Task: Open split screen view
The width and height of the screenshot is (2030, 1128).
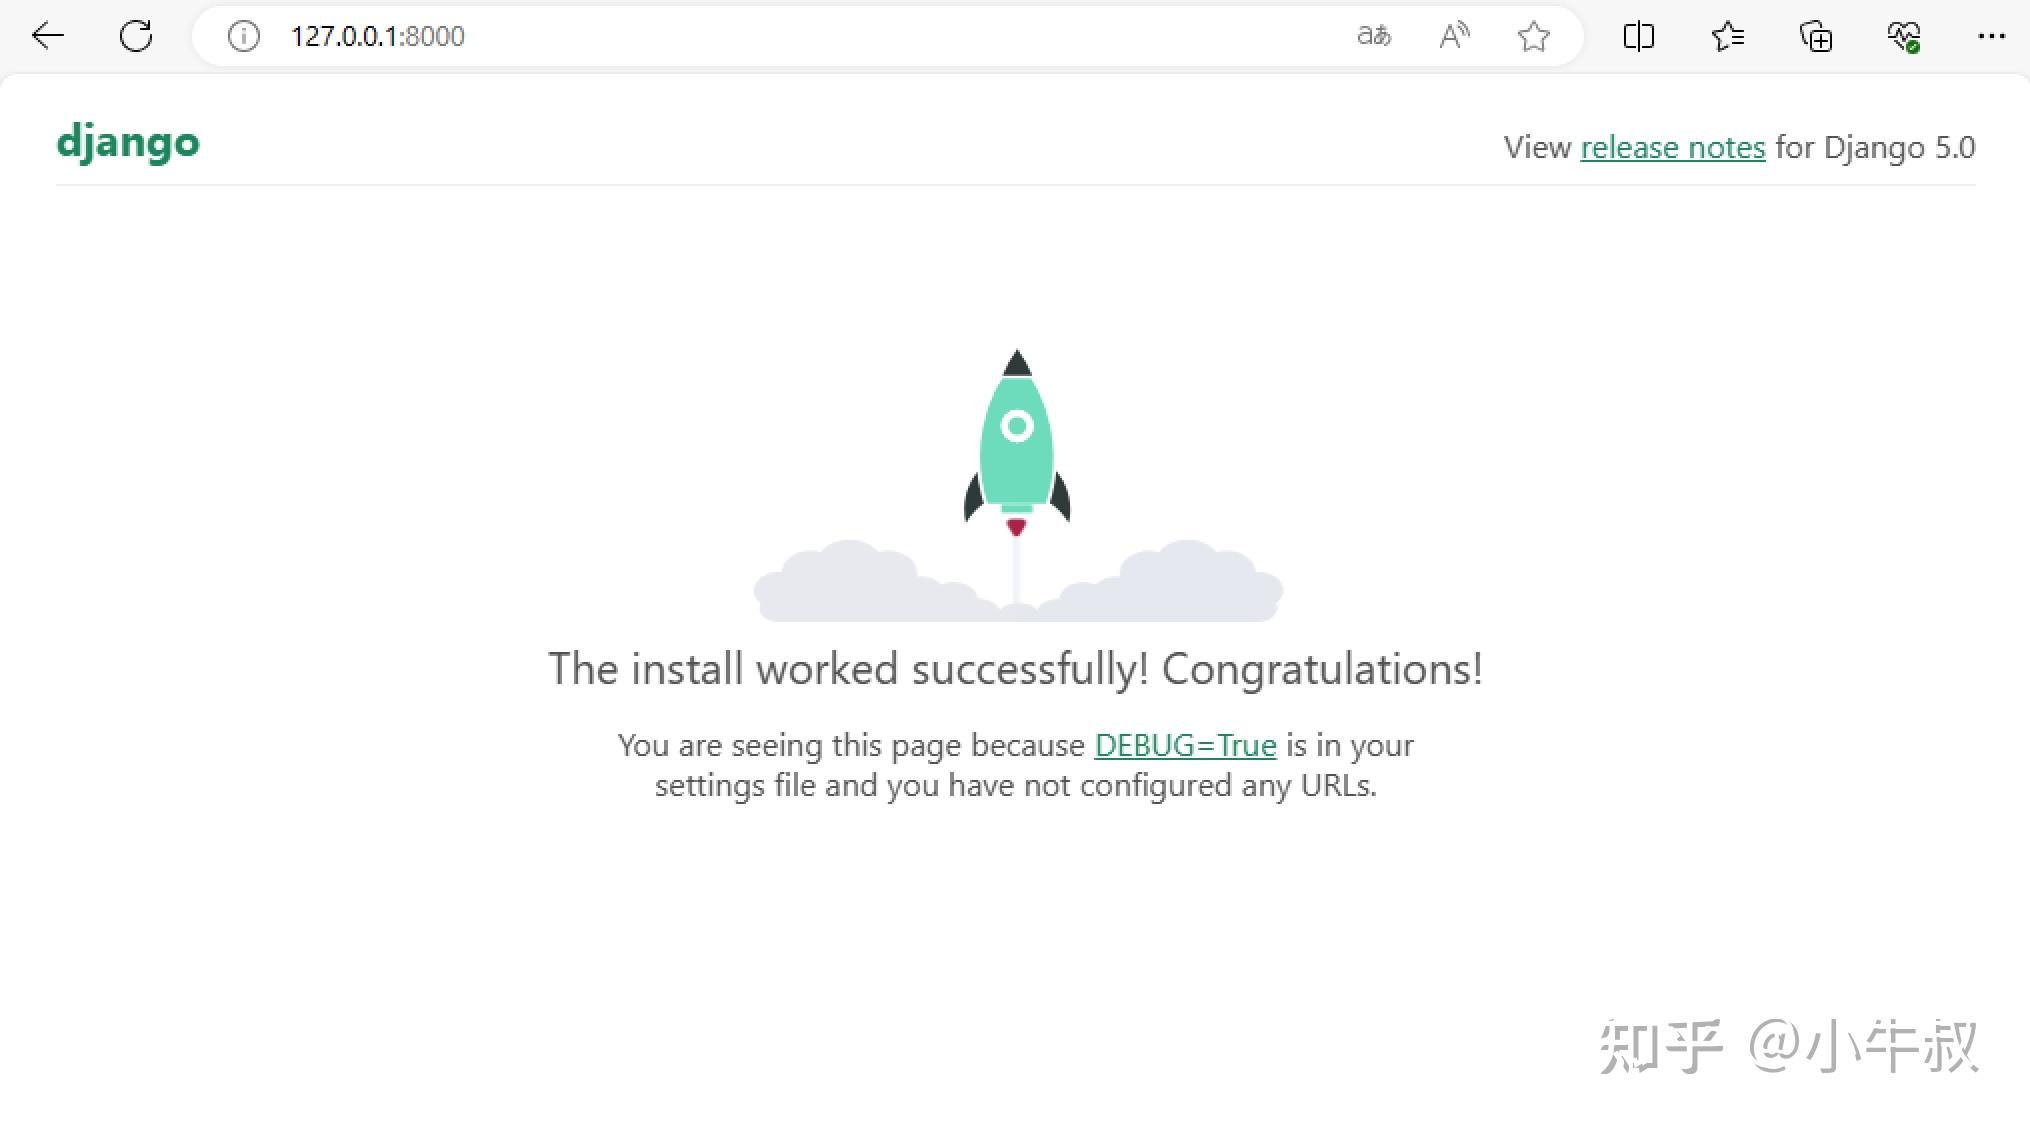Action: tap(1638, 36)
